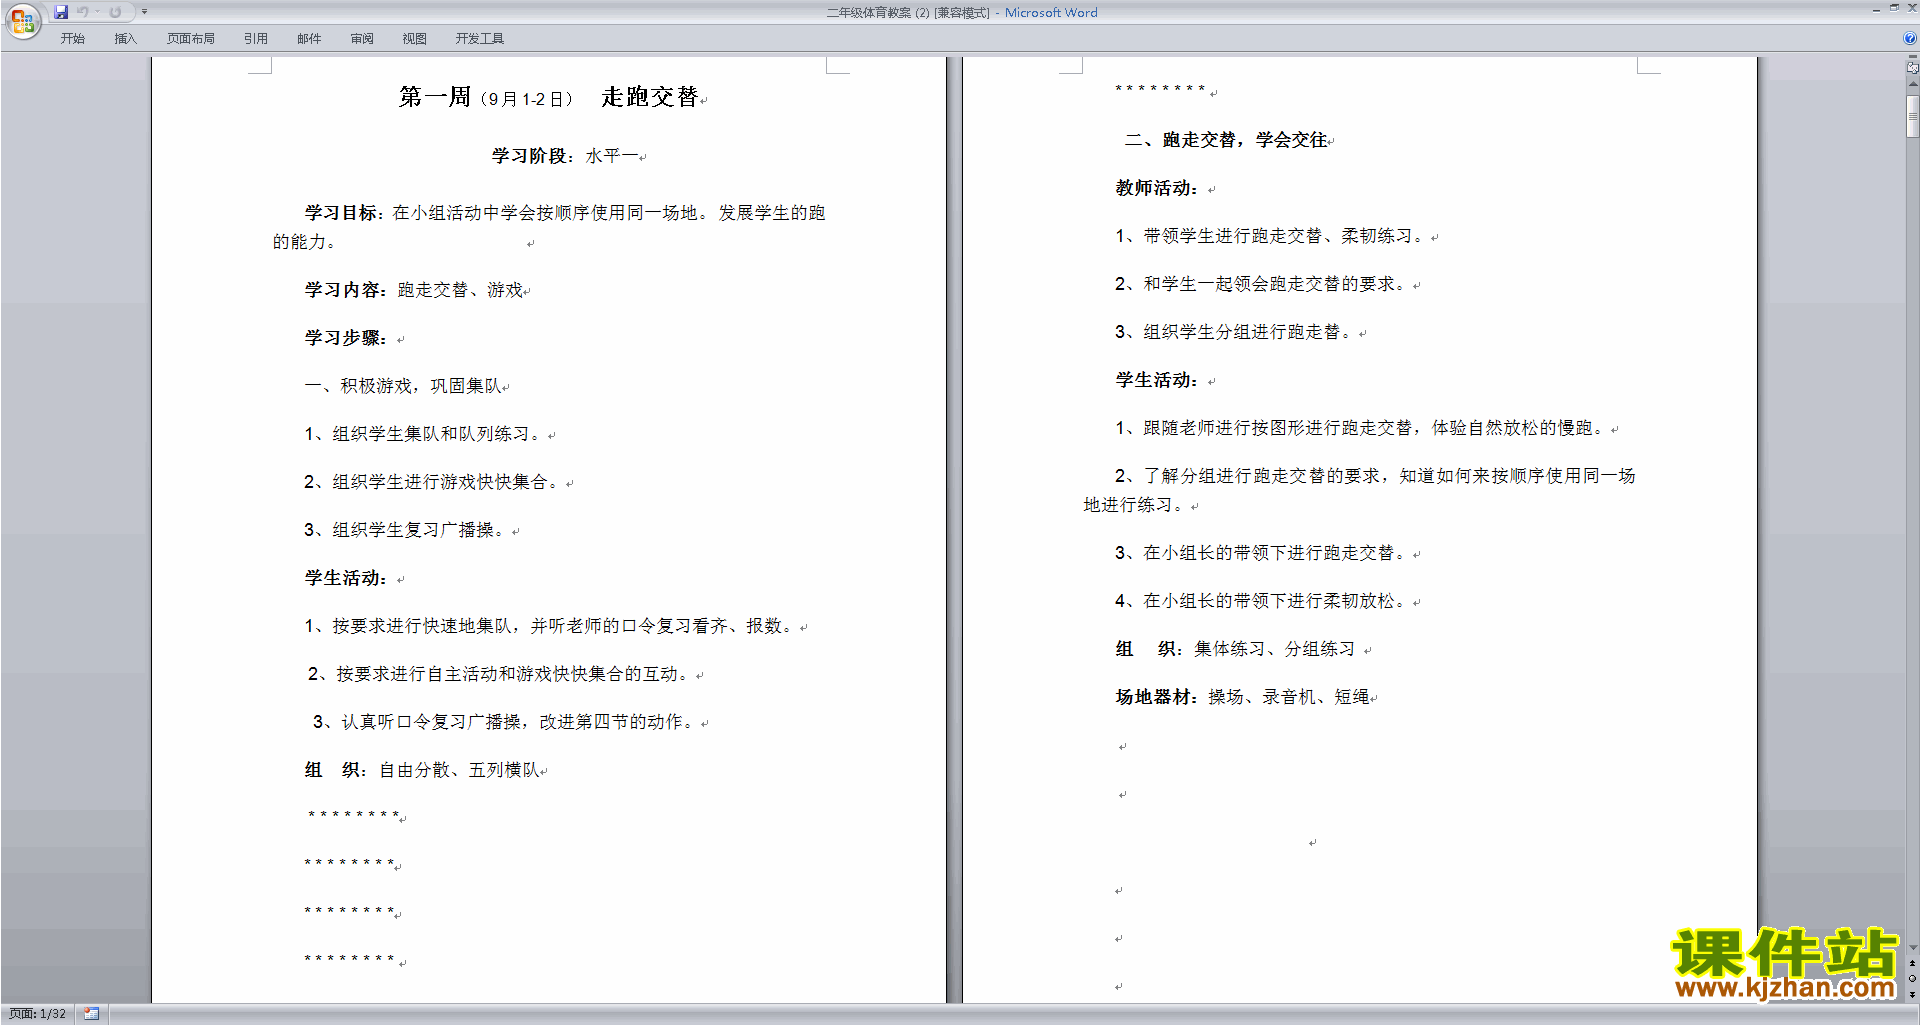Switch to the 邮件 ribbon tab

309,39
